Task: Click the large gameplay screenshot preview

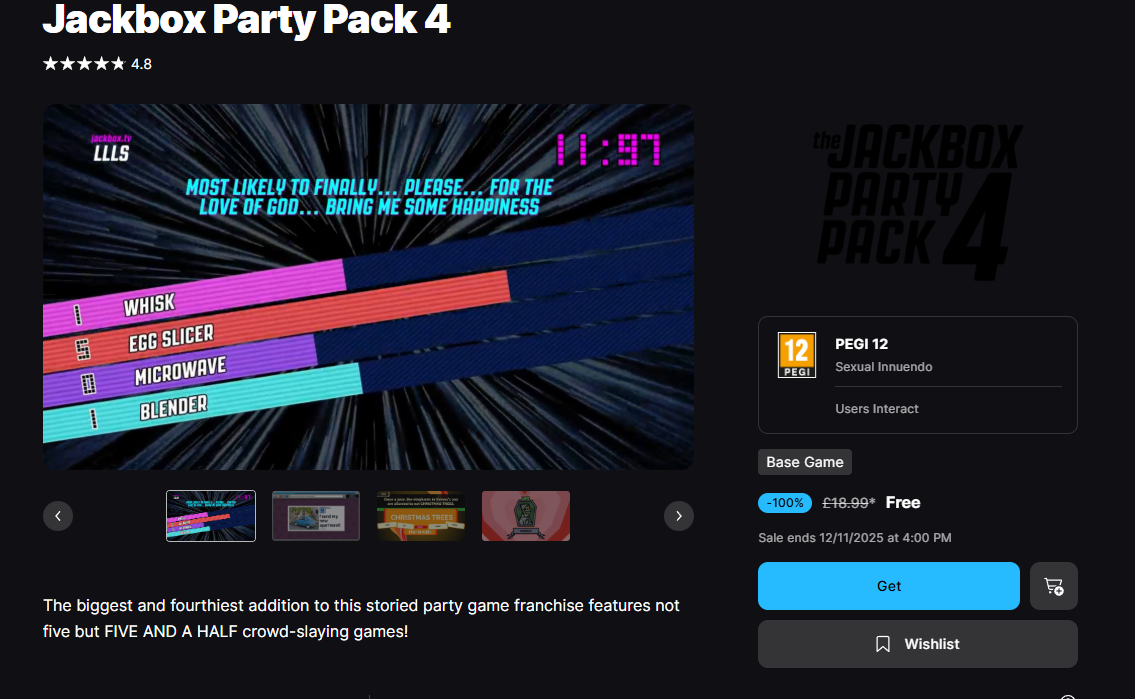Action: (x=368, y=287)
